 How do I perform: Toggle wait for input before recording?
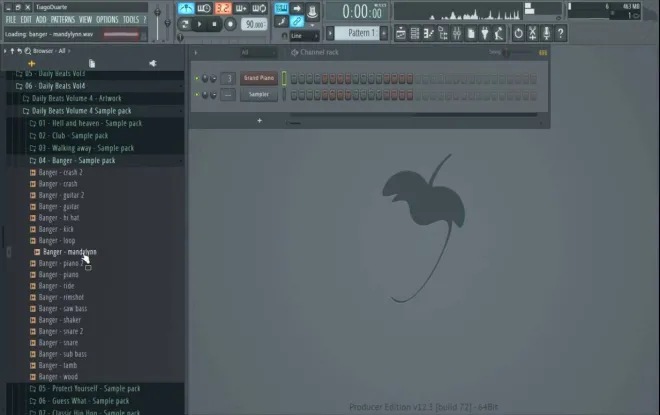pos(204,8)
